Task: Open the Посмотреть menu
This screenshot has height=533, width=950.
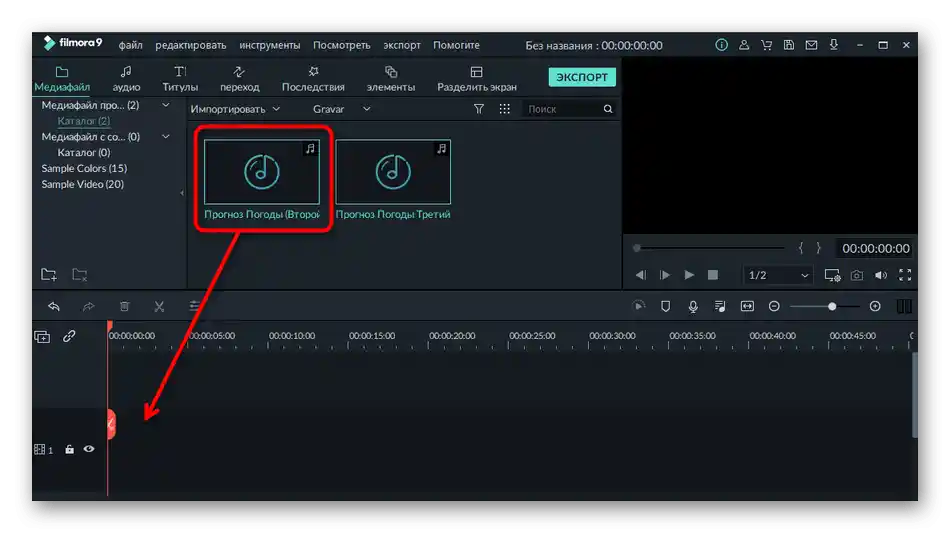Action: pyautogui.click(x=342, y=45)
